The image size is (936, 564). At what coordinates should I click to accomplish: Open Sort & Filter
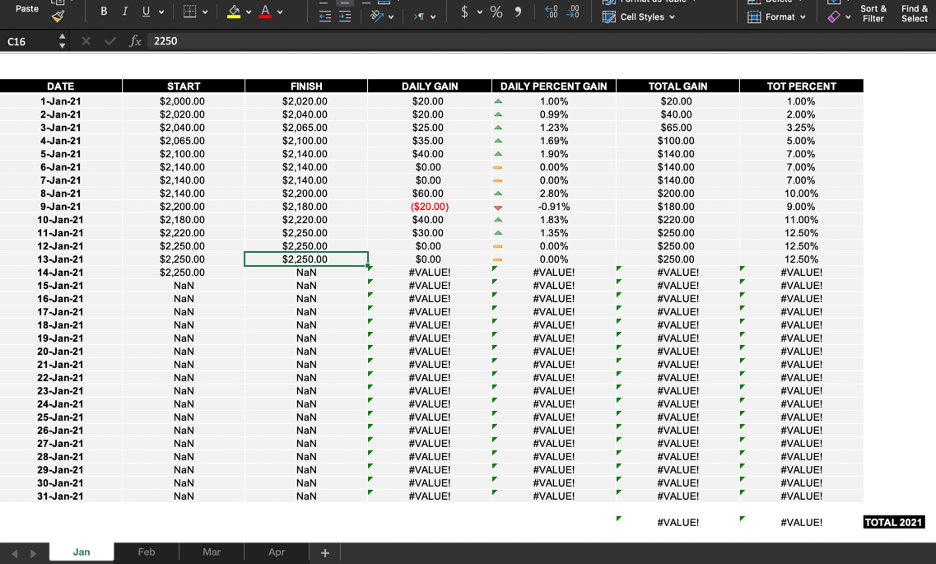(x=873, y=13)
